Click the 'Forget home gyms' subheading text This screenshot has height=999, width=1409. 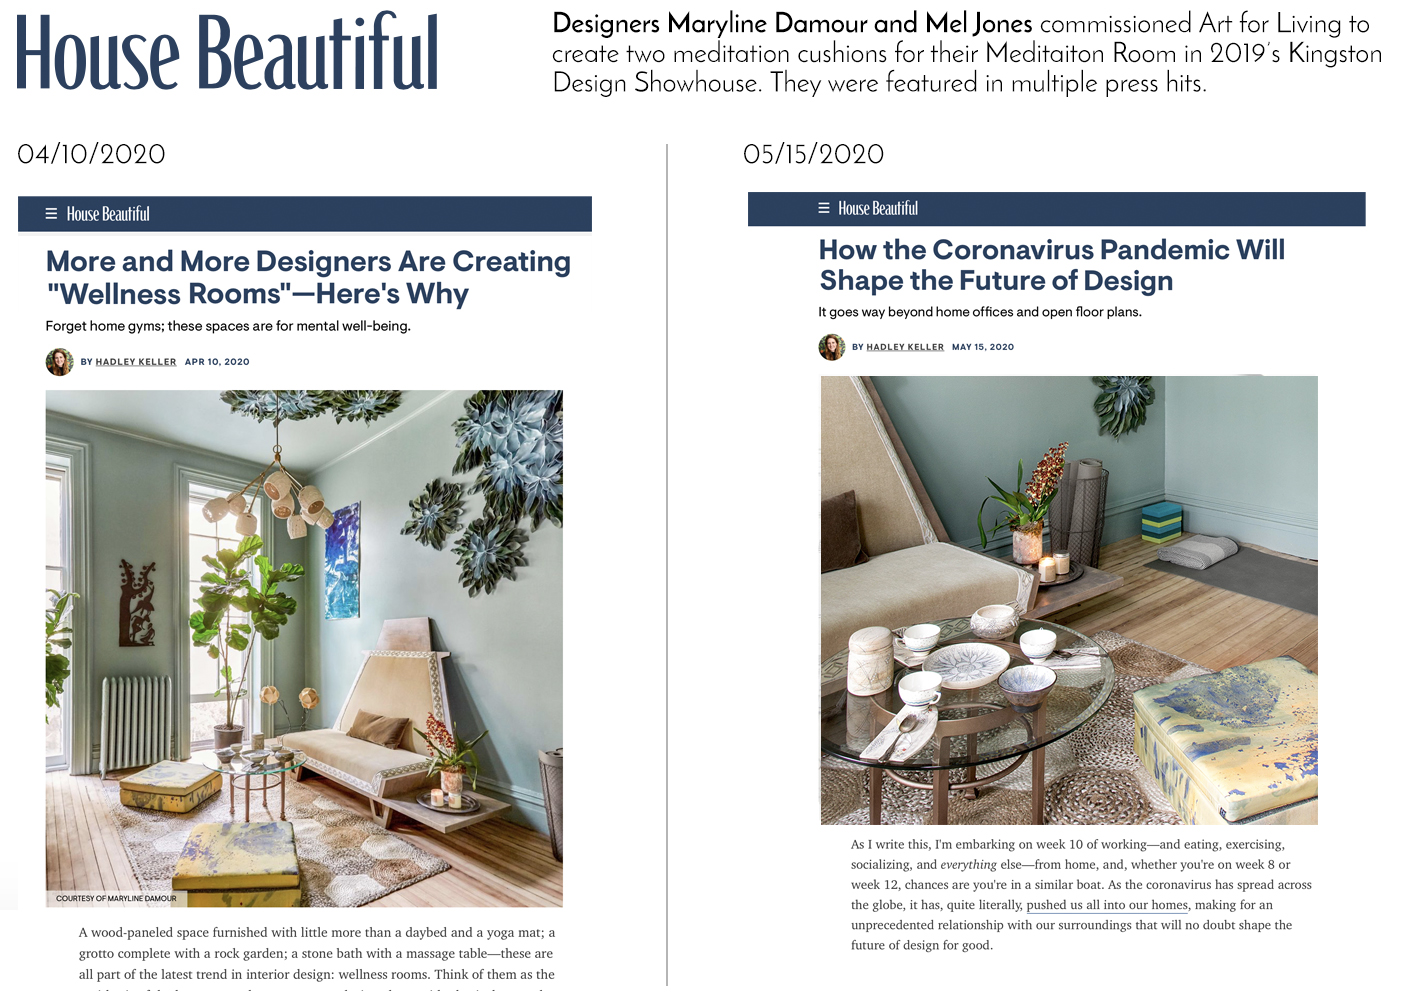[x=228, y=326]
